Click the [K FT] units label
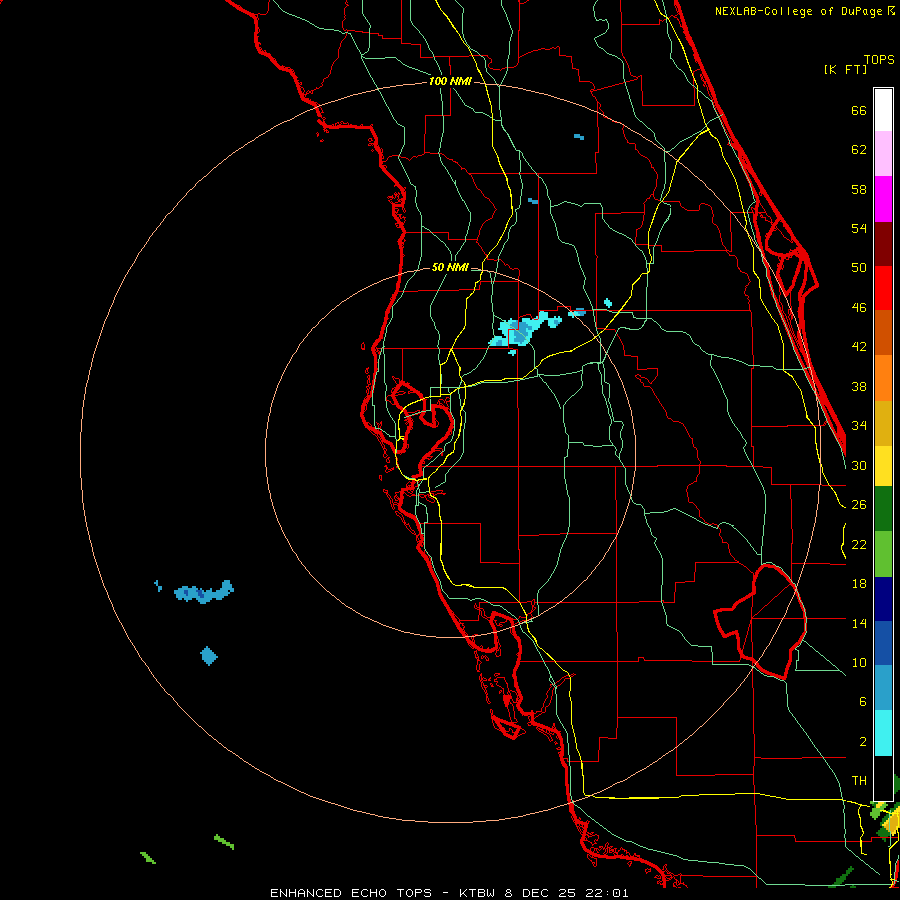 845,69
